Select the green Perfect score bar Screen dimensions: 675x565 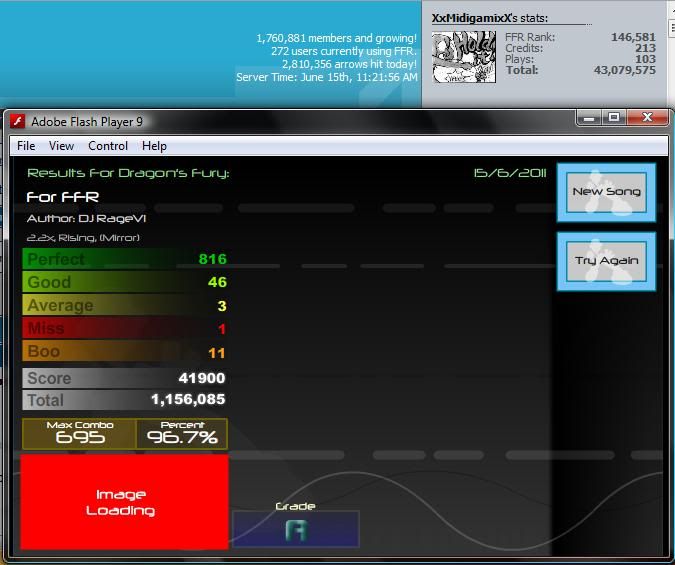point(125,259)
